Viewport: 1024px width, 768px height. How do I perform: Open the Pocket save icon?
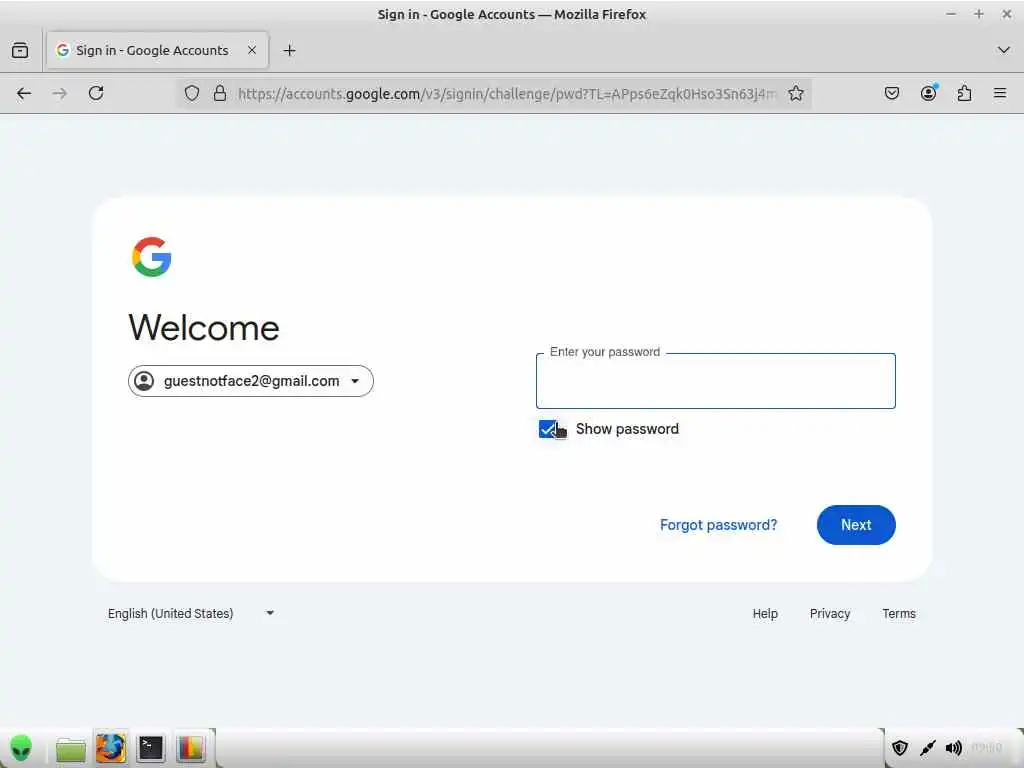[891, 93]
